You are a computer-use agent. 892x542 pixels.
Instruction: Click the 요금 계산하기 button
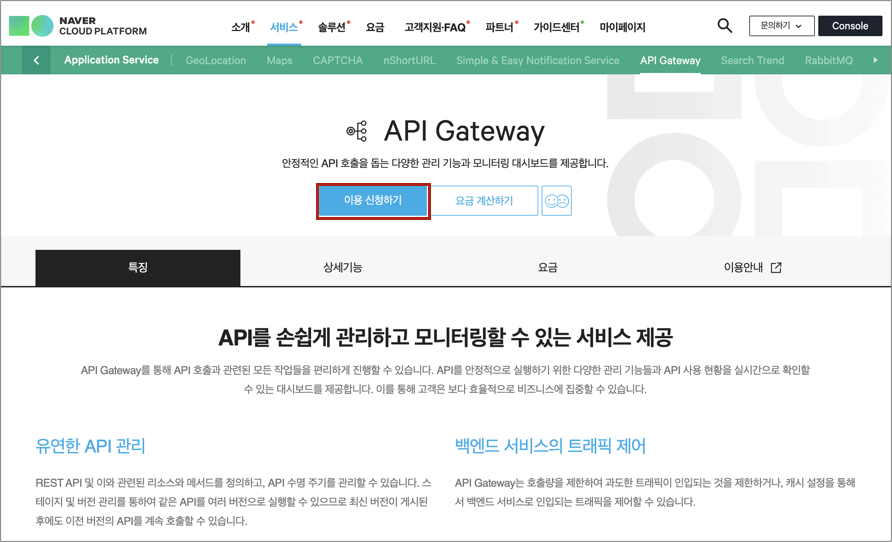coord(484,201)
